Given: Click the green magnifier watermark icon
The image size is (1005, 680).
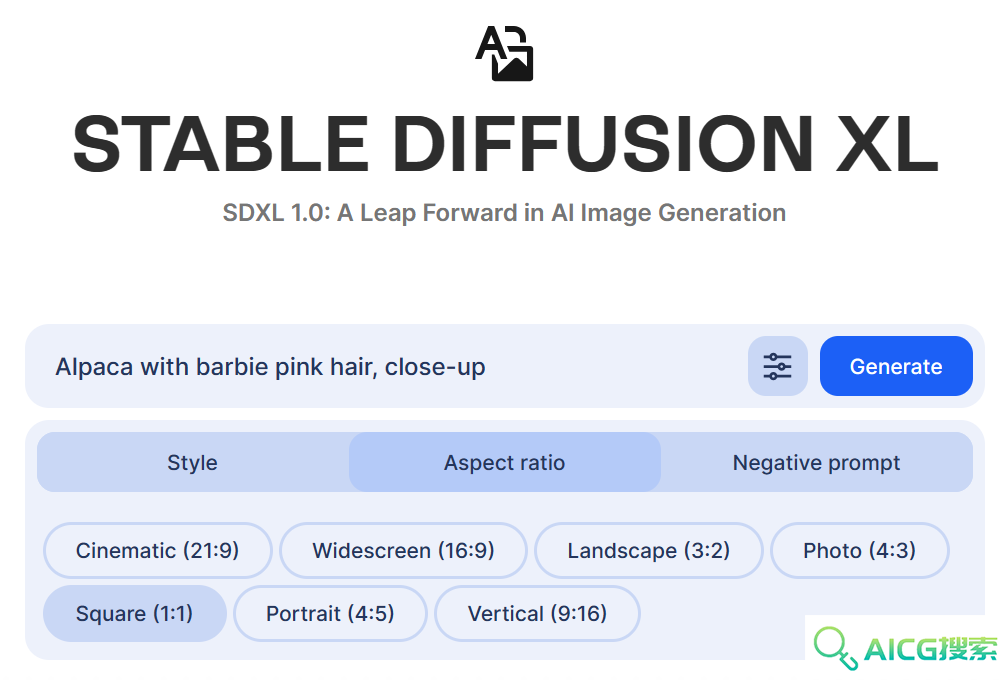Looking at the screenshot, I should coord(835,648).
